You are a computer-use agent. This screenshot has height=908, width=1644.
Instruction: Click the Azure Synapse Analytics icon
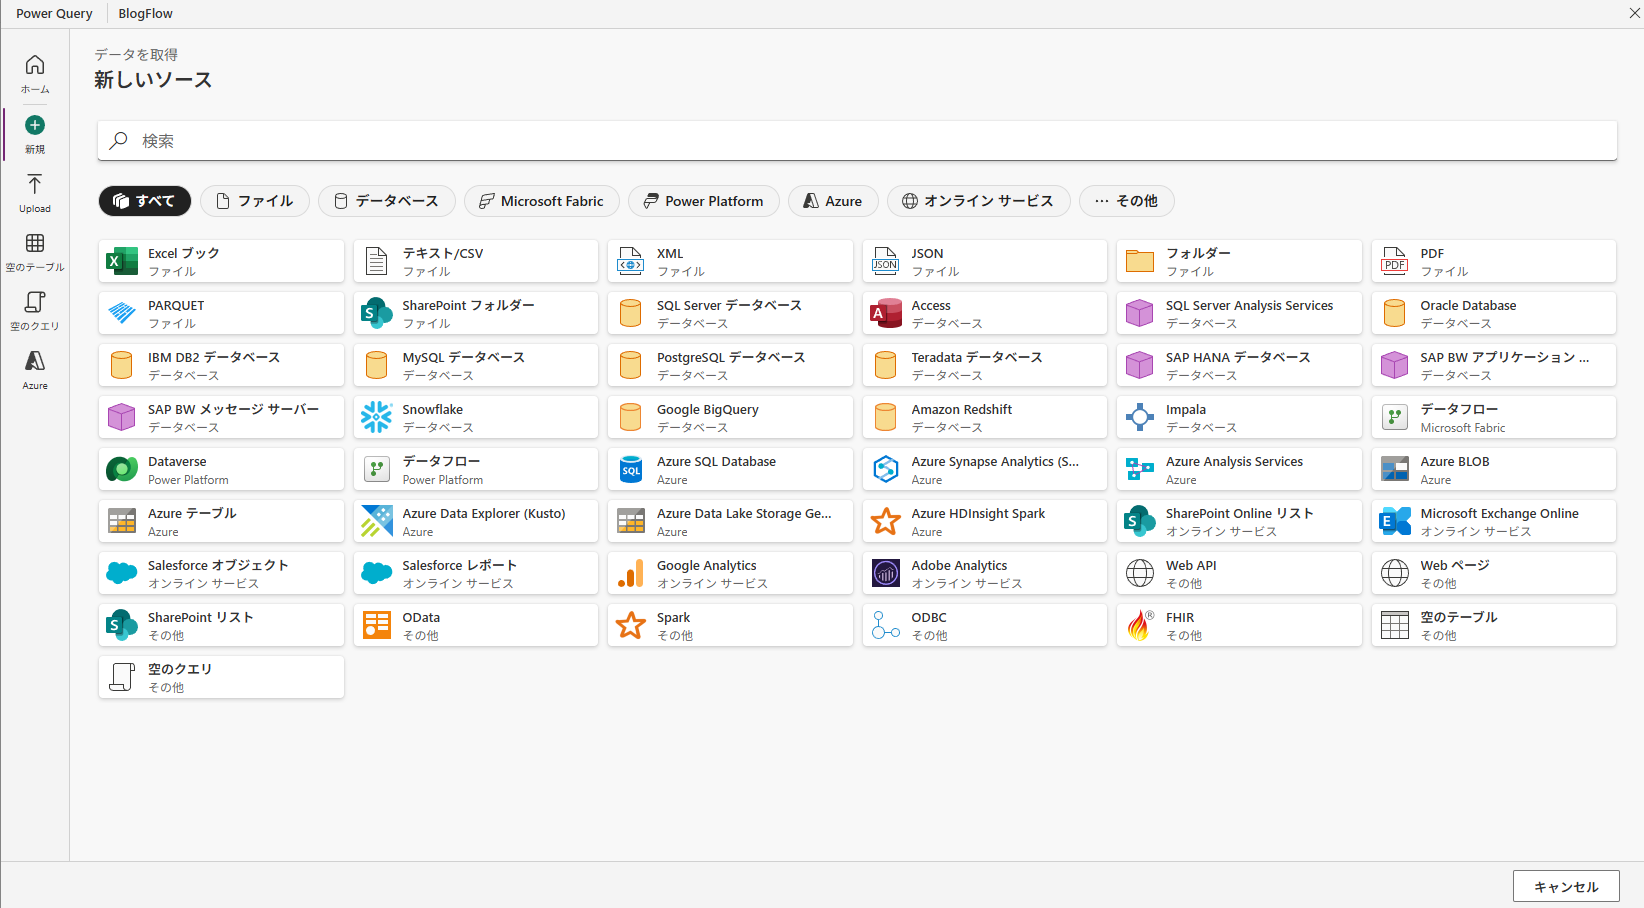pos(885,470)
